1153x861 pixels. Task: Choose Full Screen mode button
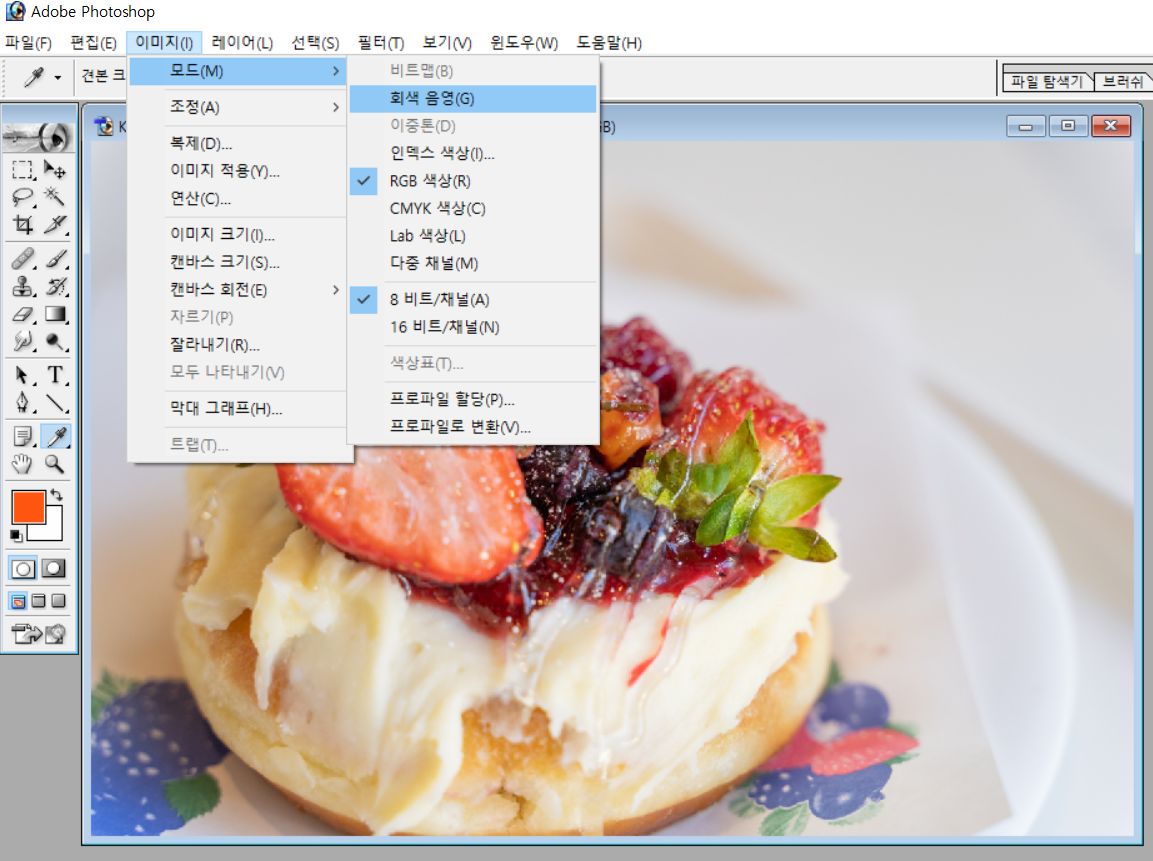[58, 601]
